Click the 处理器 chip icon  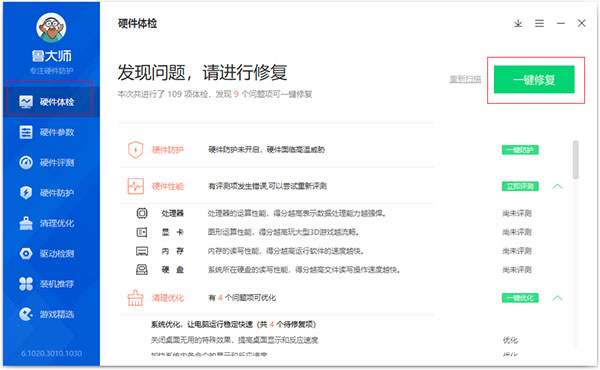tap(142, 213)
